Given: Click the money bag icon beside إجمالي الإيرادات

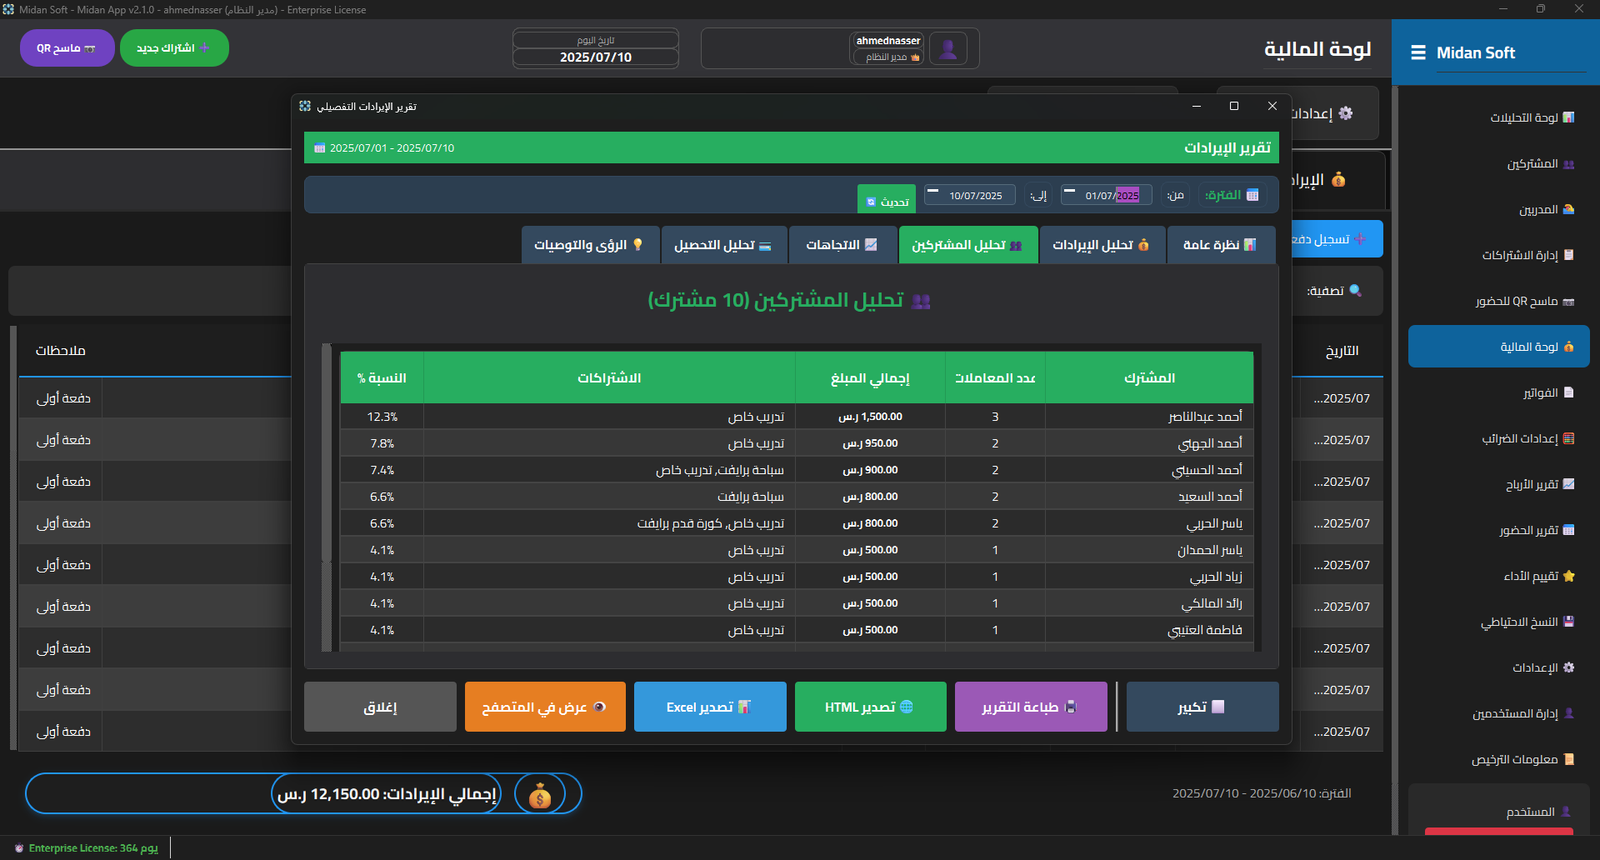Looking at the screenshot, I should click(x=540, y=795).
